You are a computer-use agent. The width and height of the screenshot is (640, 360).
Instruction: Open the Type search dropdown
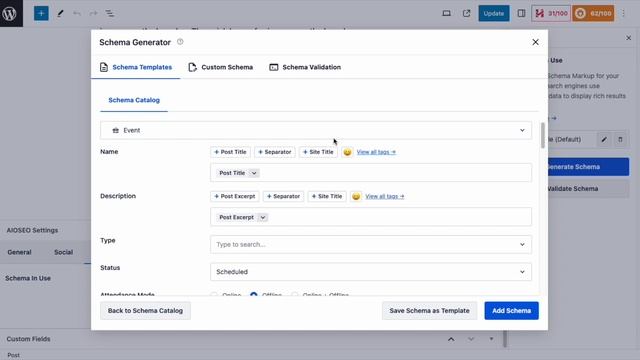(371, 244)
